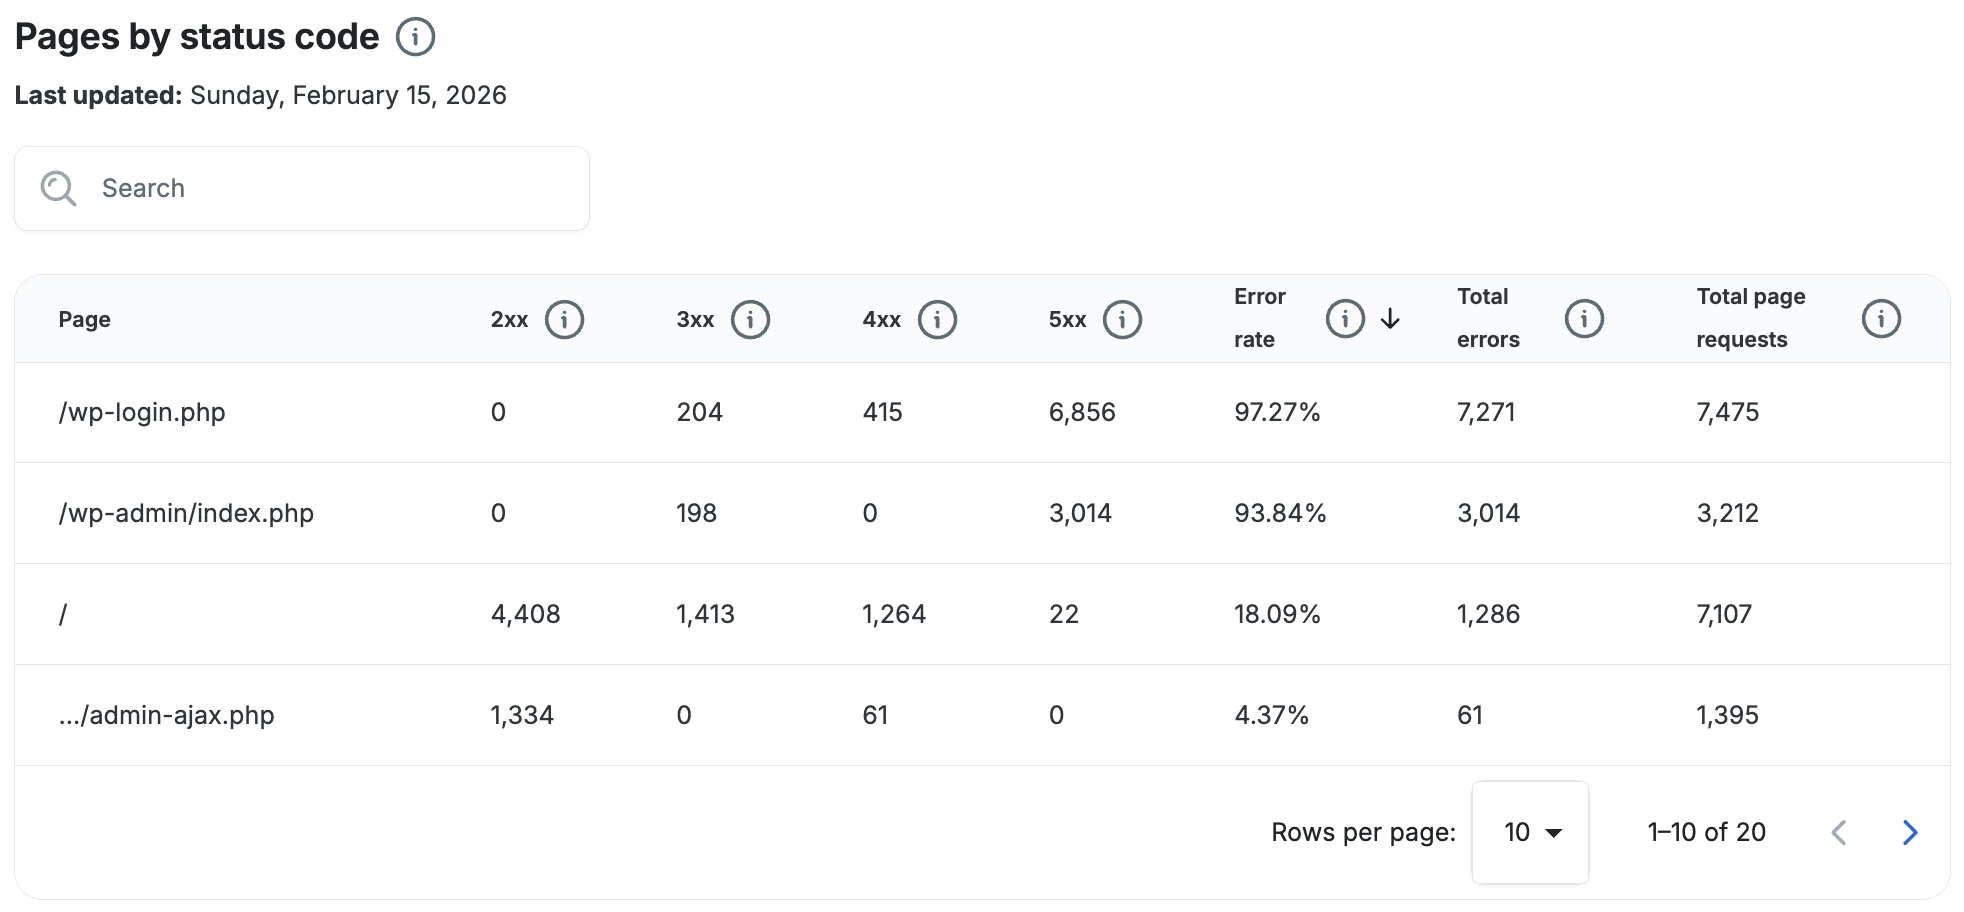Click the search magnifier icon
Viewport: 1964px width, 912px height.
point(58,188)
